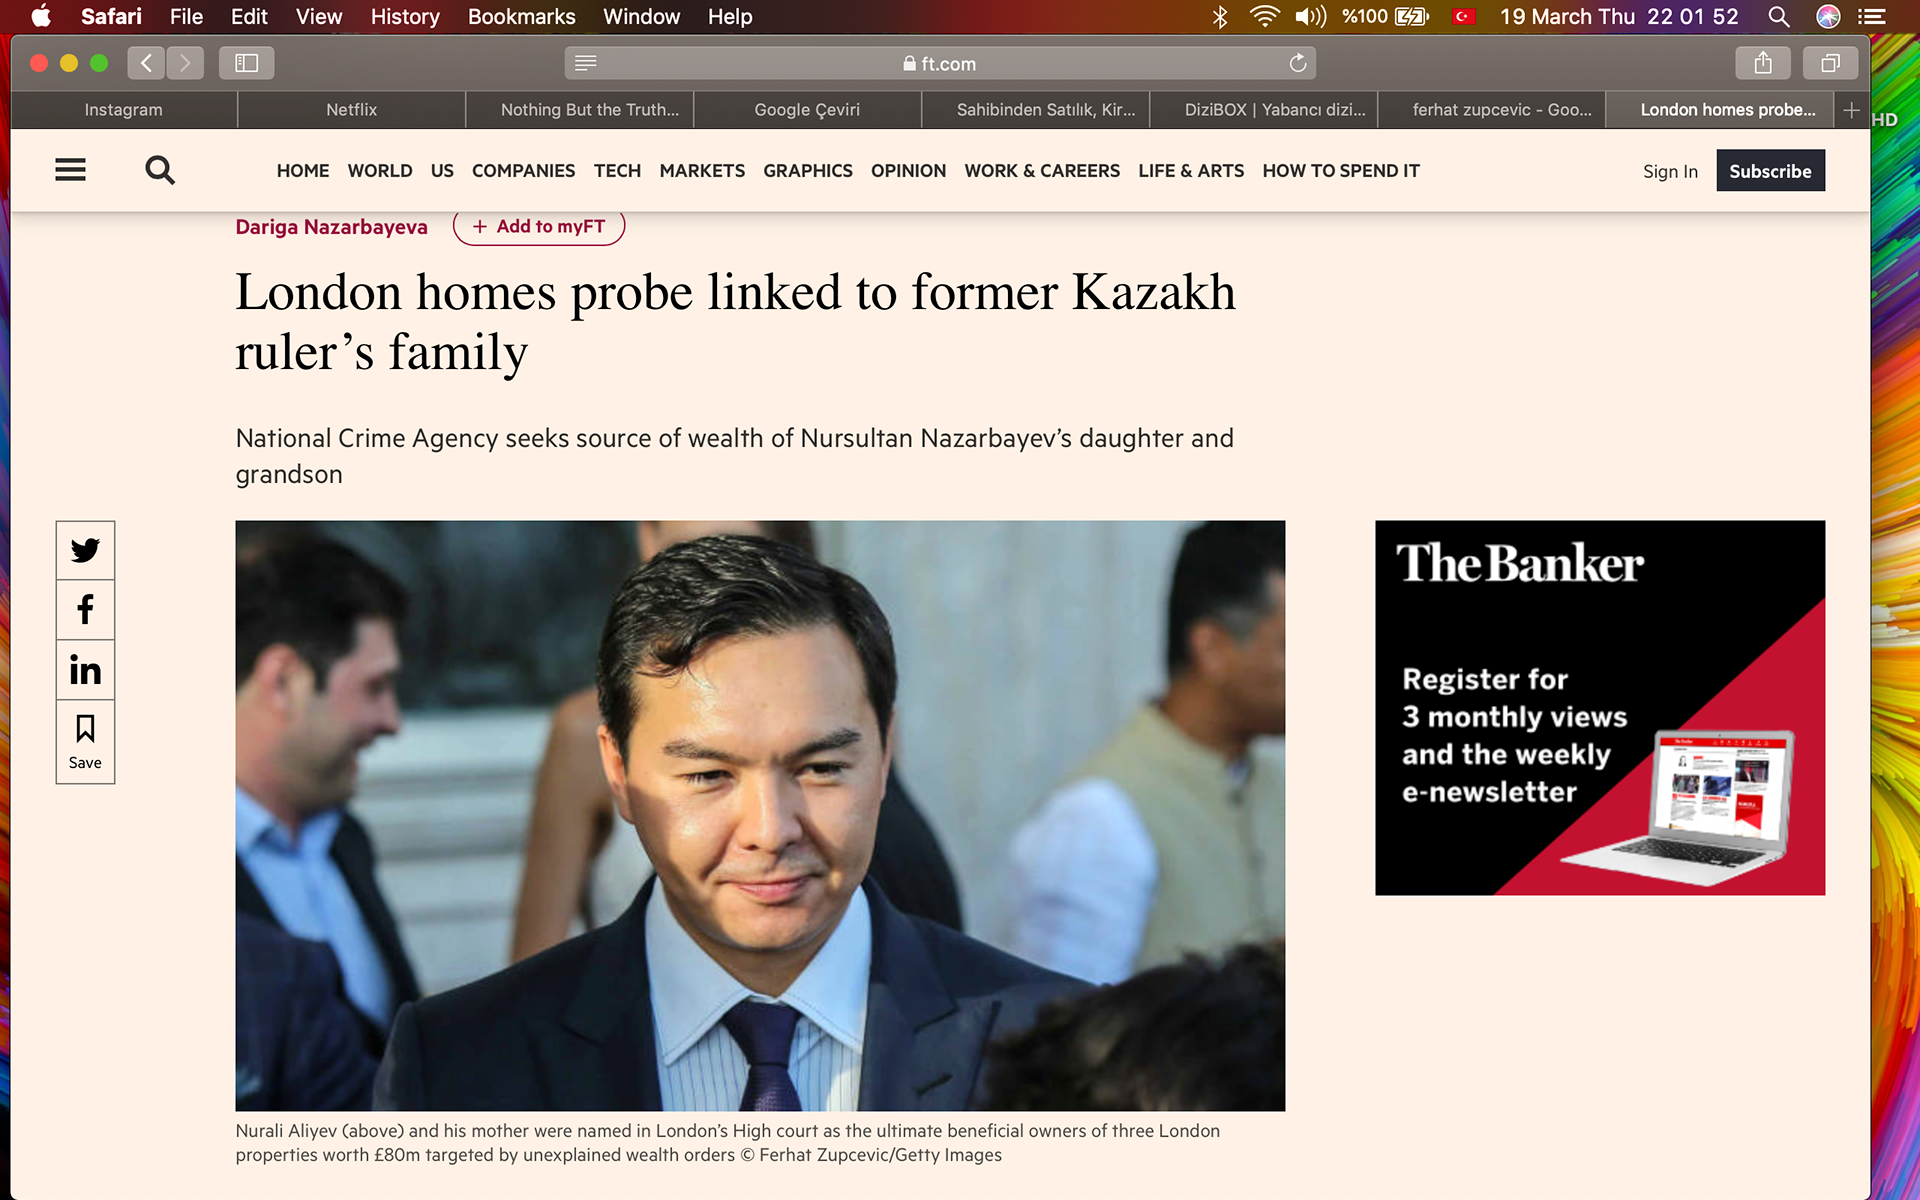Click The Banker advertisement
The image size is (1920, 1200).
1600,707
